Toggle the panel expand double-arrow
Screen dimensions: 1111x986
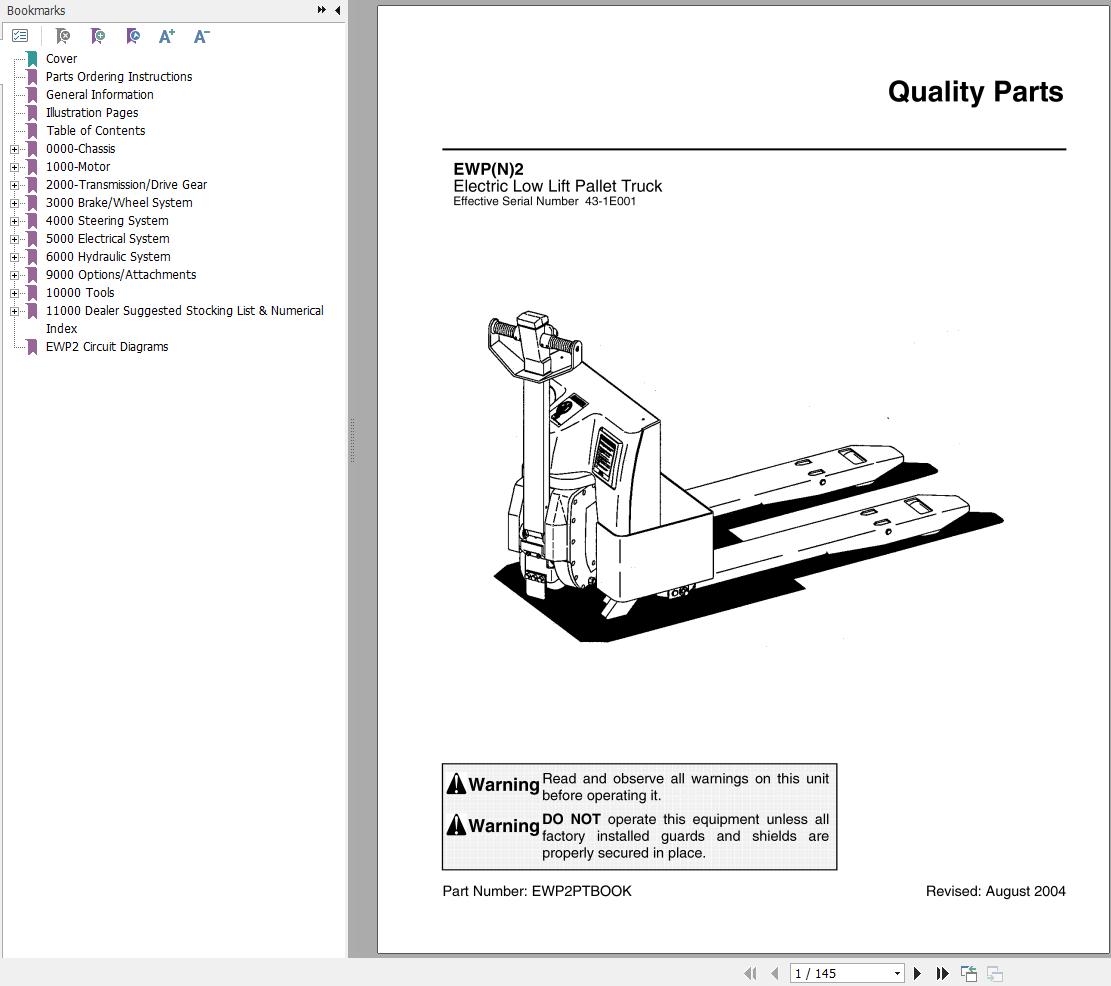point(321,9)
